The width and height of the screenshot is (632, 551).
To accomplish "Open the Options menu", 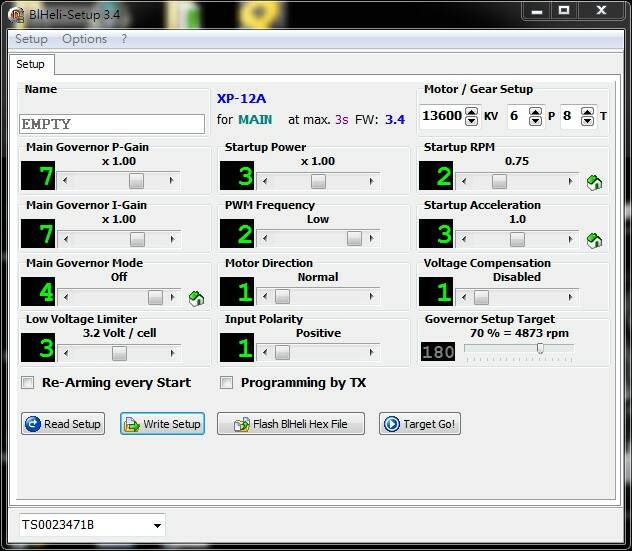I will point(85,39).
